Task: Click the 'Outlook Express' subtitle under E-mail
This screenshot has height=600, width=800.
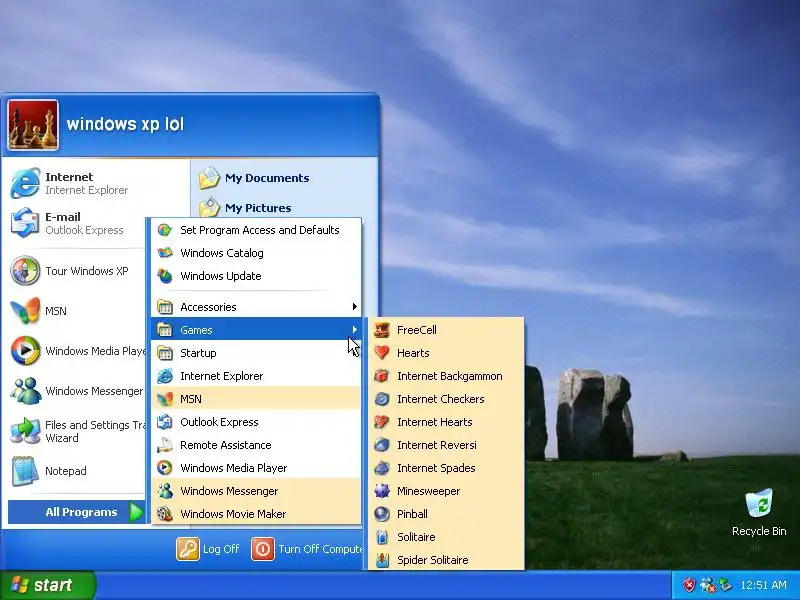Action: 84,230
